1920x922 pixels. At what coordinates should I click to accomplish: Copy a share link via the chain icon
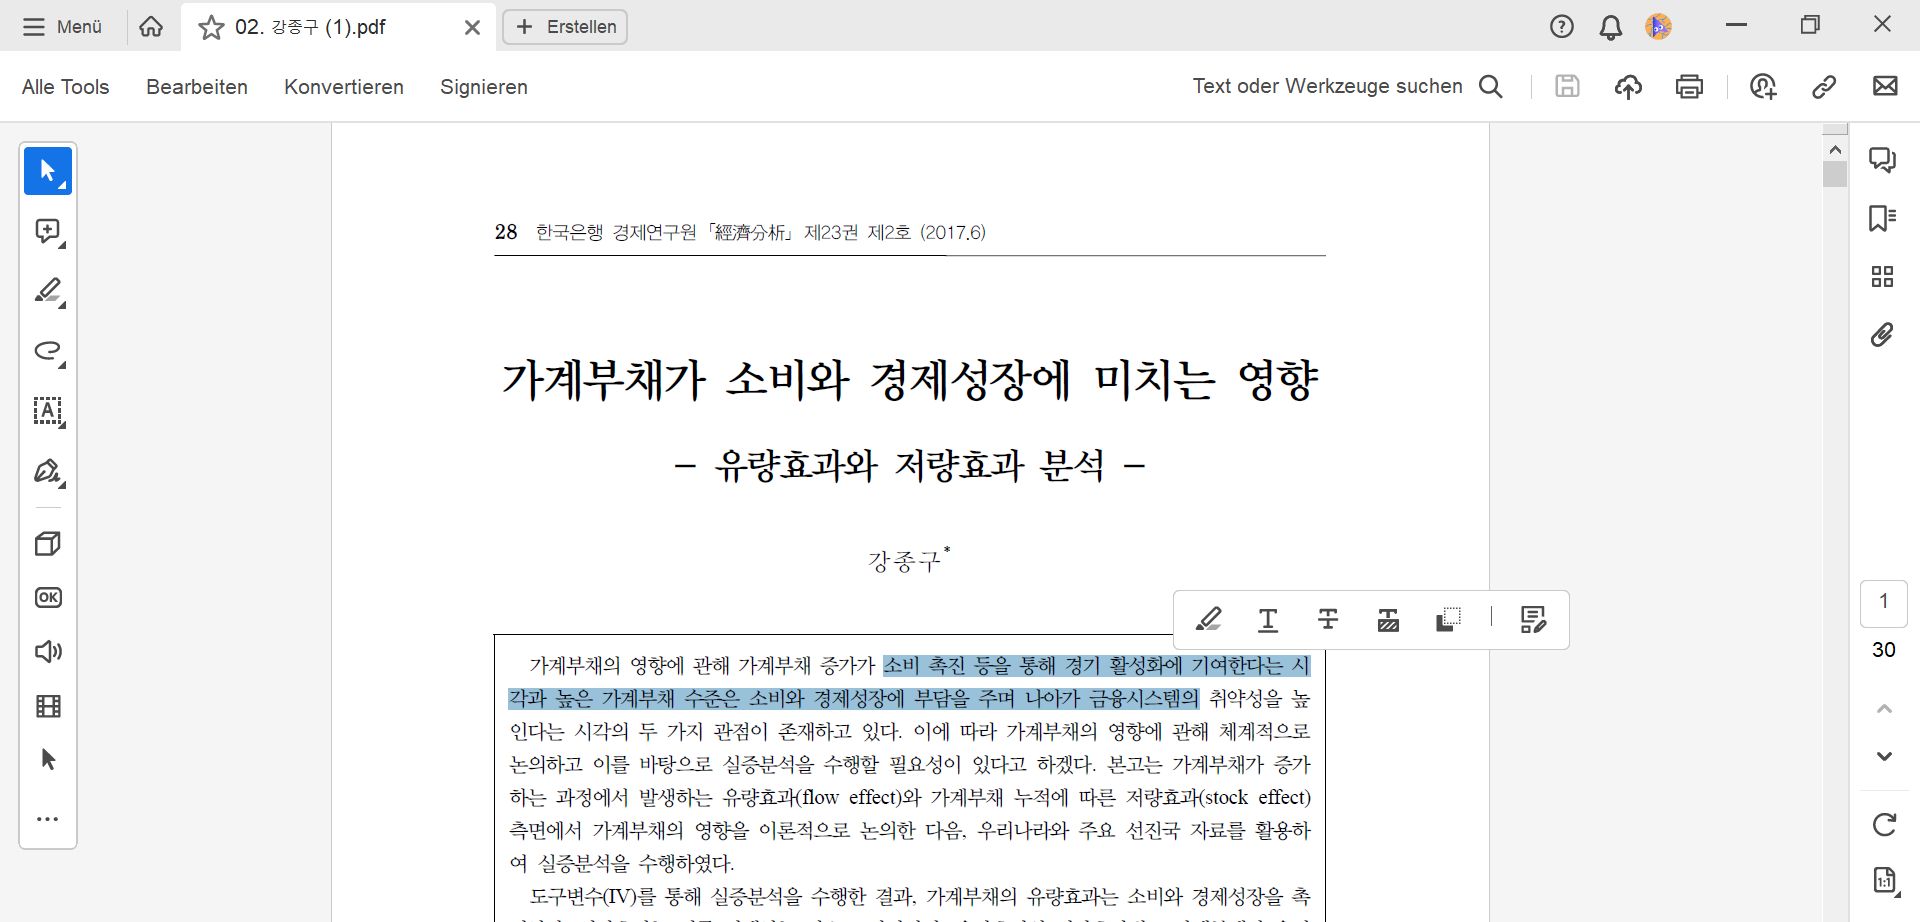1824,87
